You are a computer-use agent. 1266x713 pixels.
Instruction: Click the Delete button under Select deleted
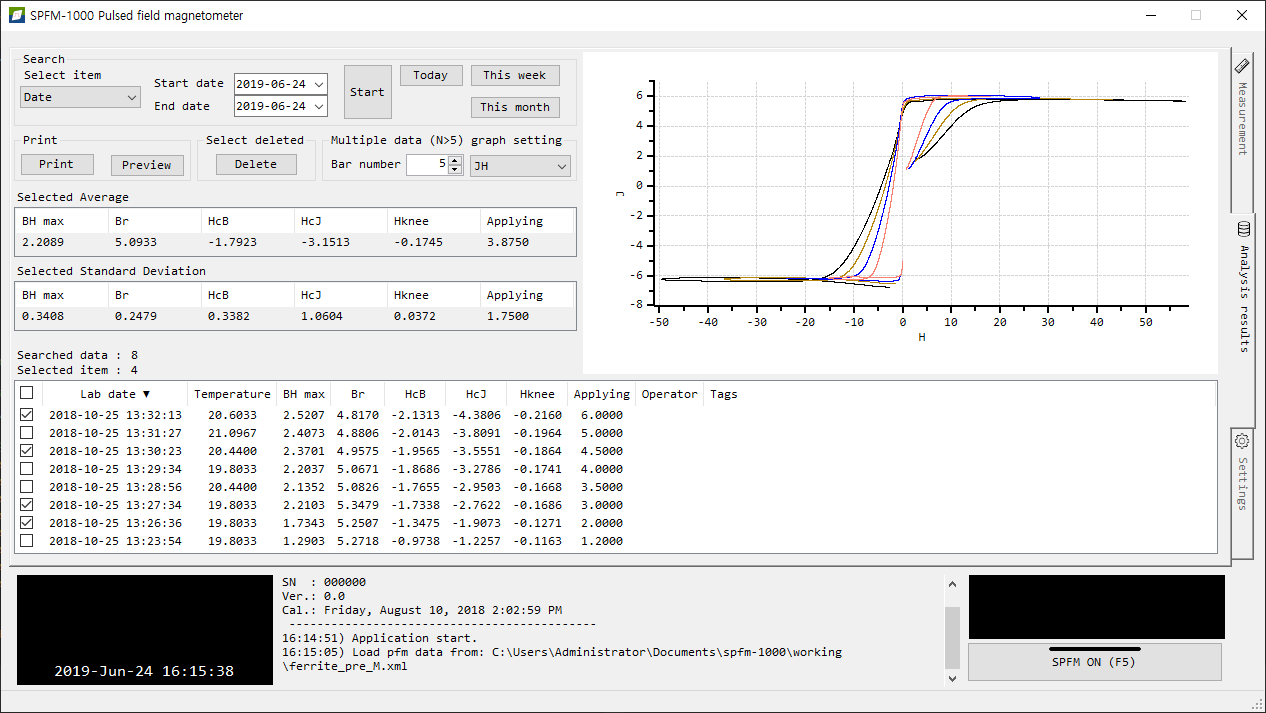coord(255,163)
